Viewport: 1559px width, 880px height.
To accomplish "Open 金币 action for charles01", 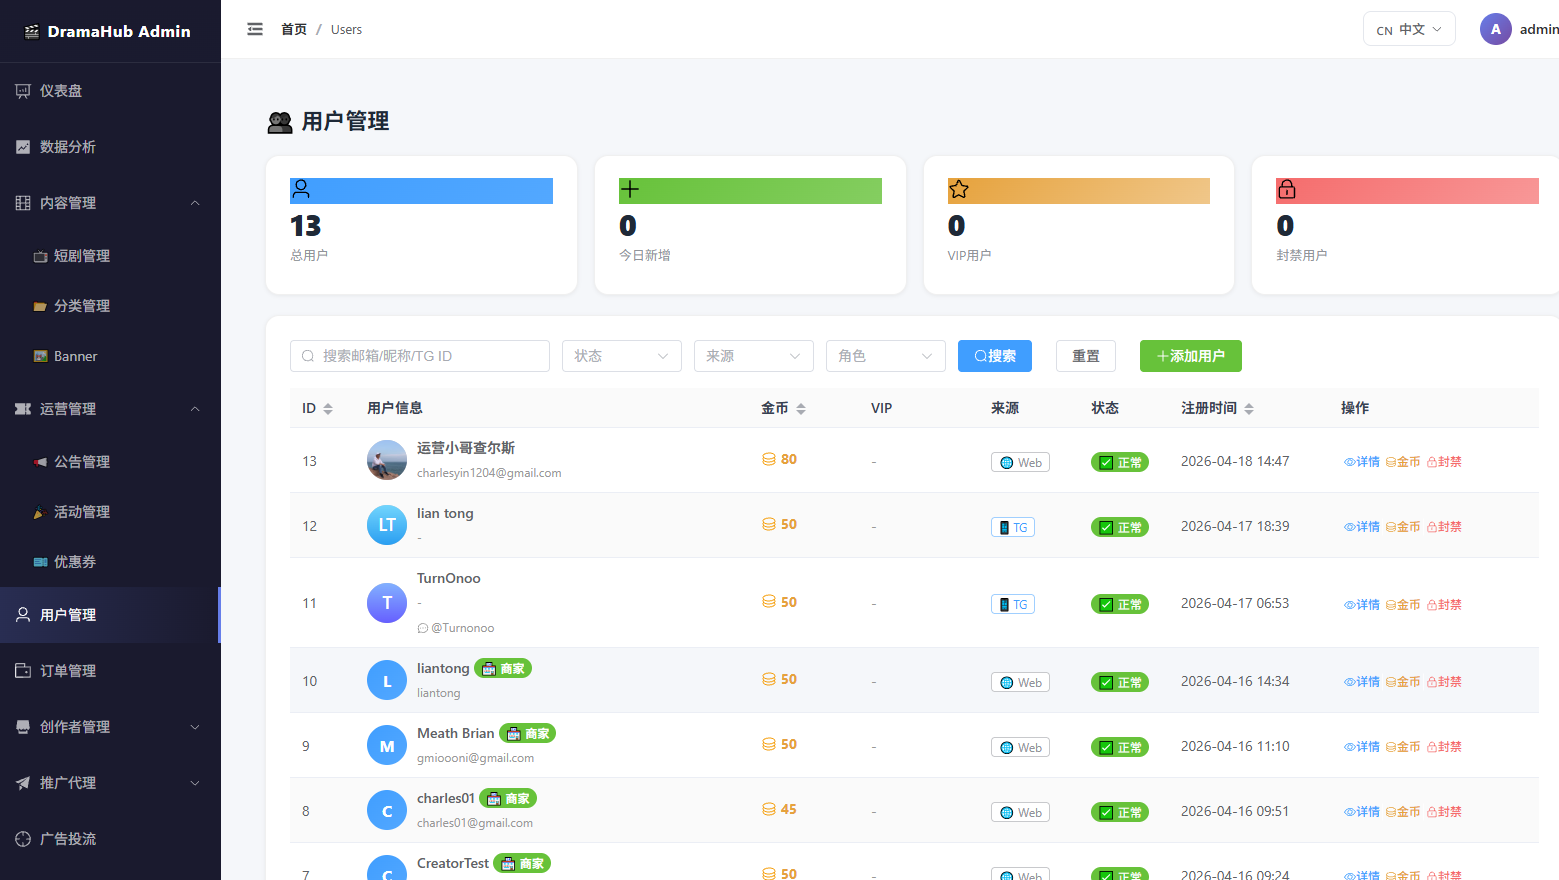I will (x=1403, y=812).
